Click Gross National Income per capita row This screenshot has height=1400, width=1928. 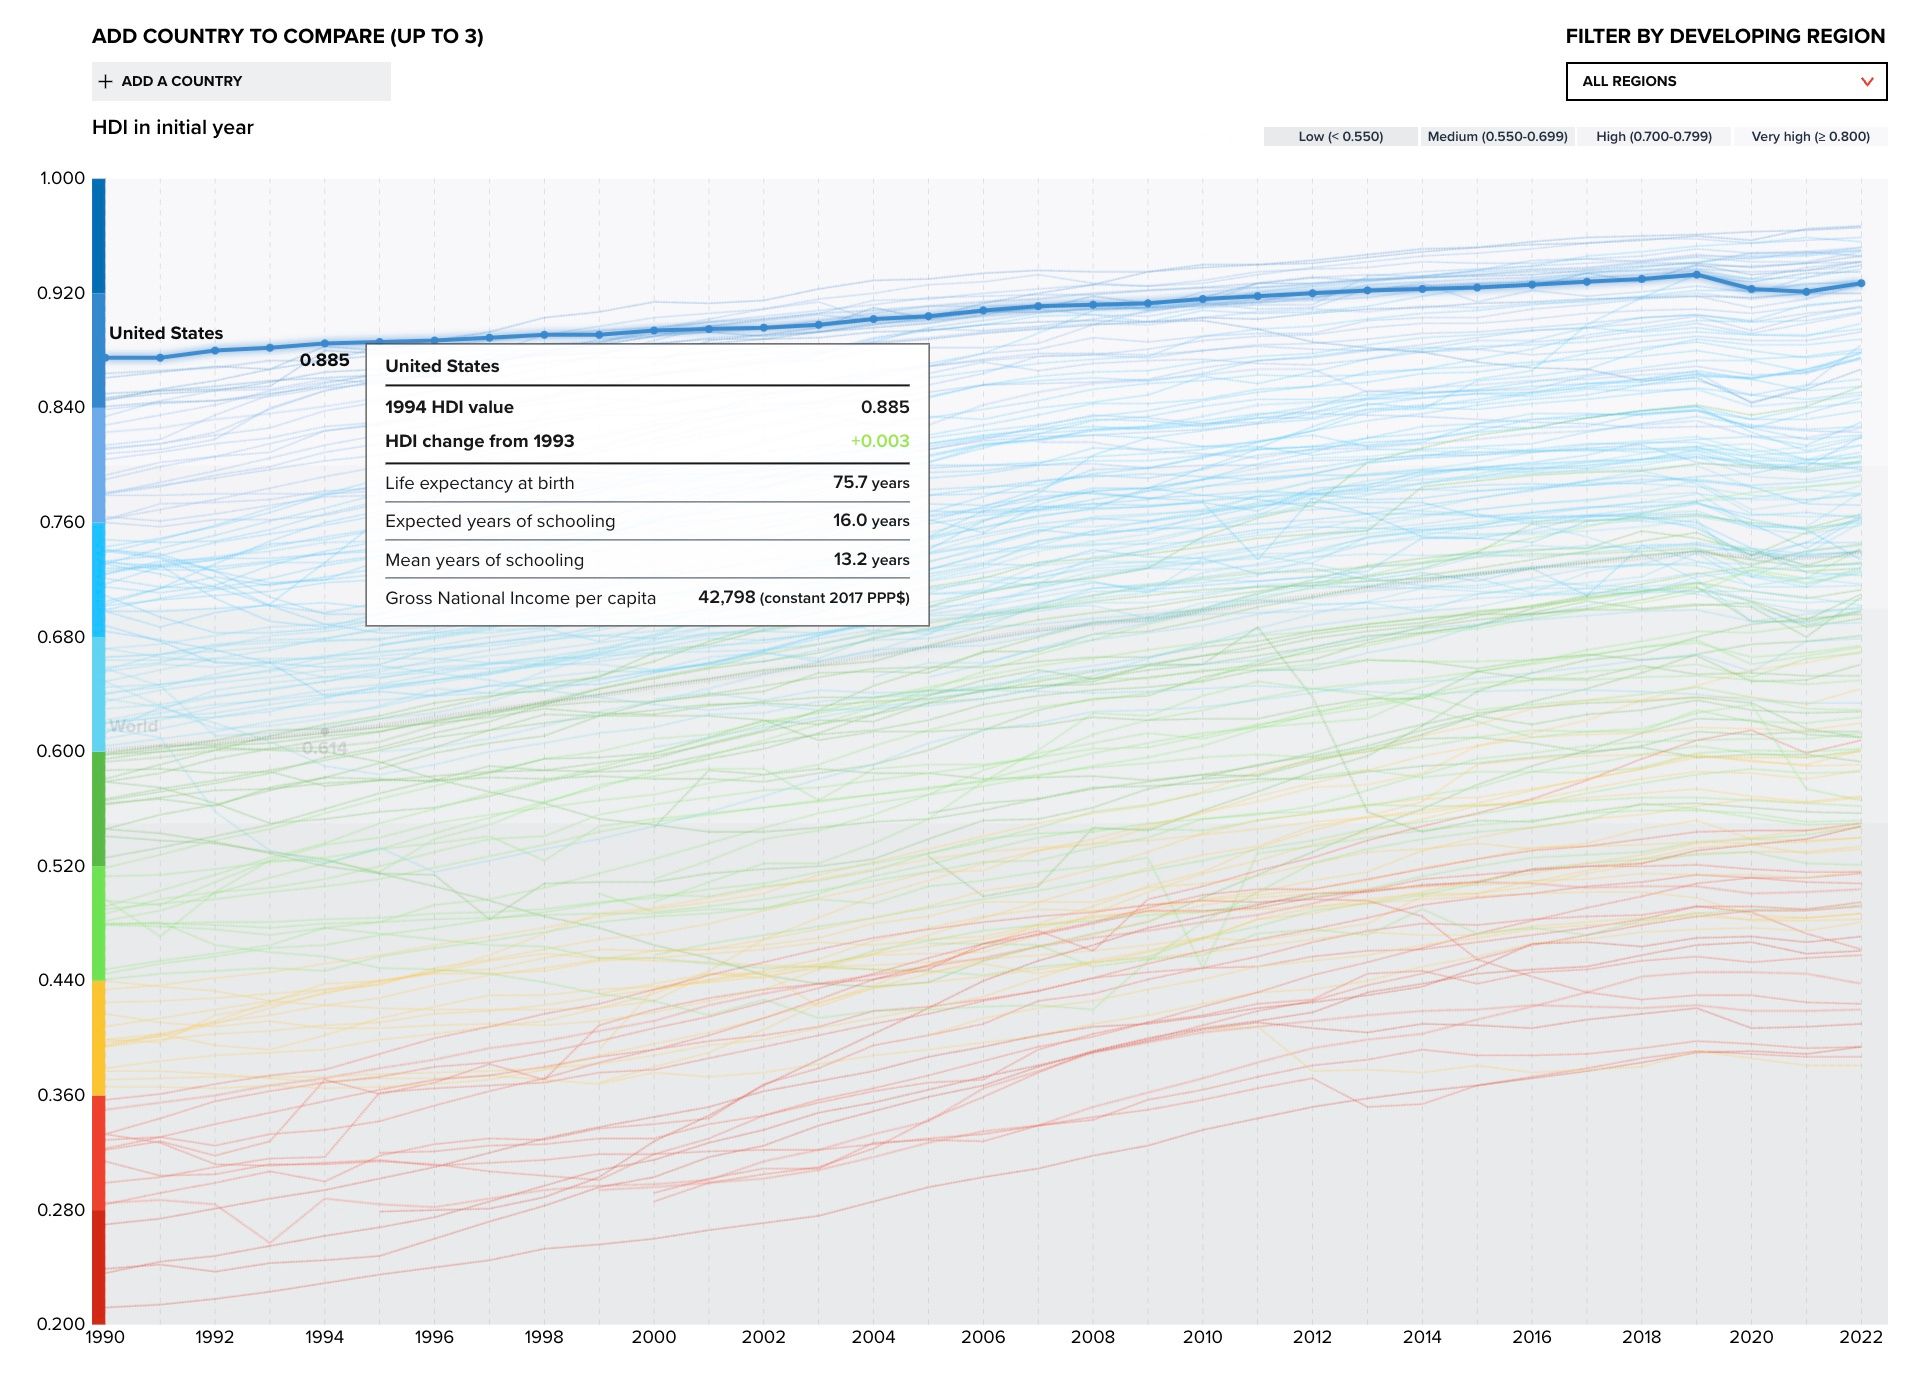click(x=647, y=598)
